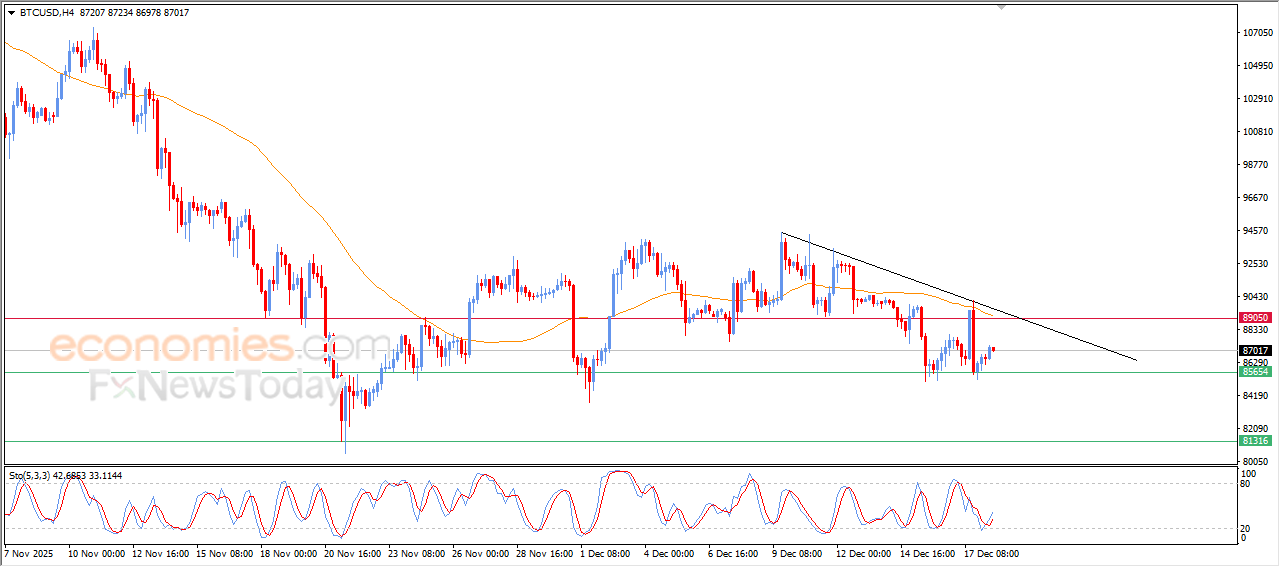Click the low value 86978 in header
The width and height of the screenshot is (1280, 567).
click(148, 13)
